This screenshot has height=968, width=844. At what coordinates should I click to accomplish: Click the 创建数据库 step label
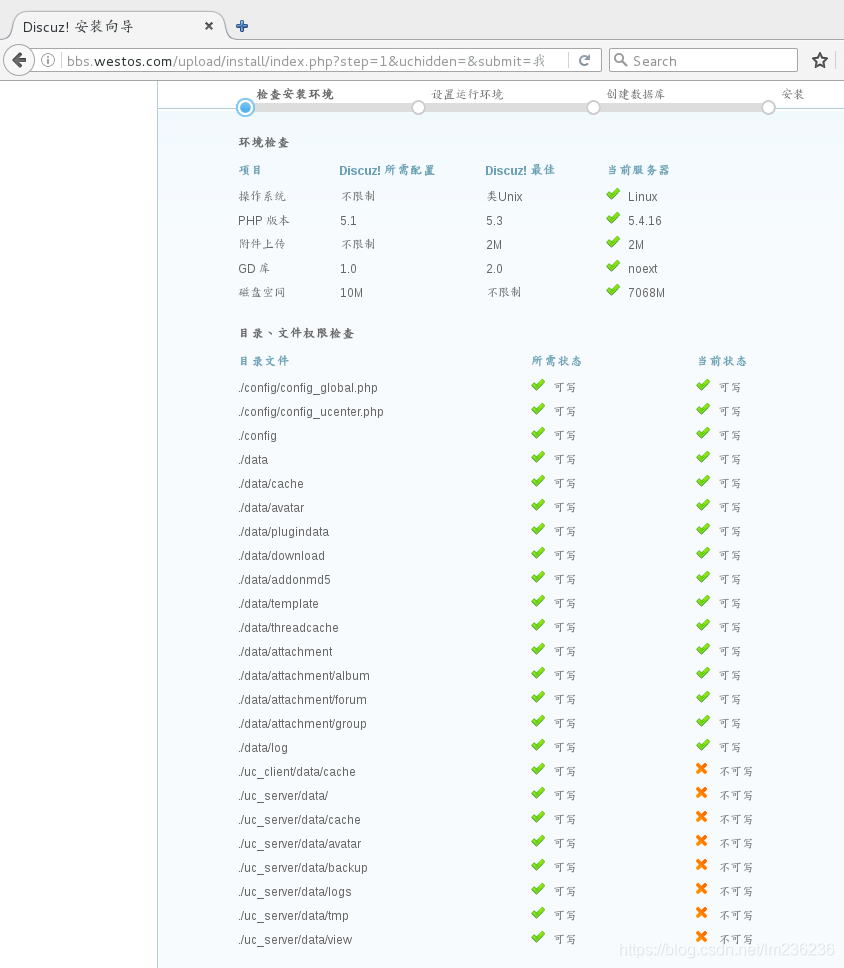[x=635, y=94]
